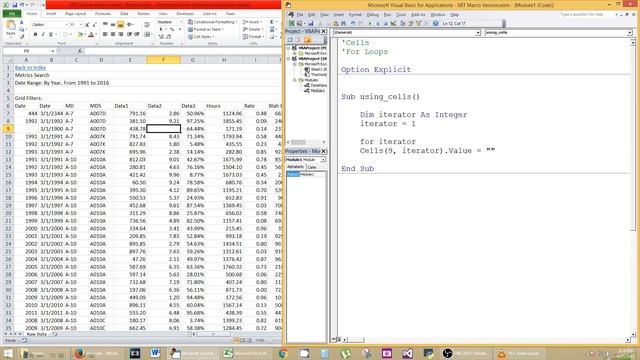The height and width of the screenshot is (360, 640).
Task: Collapse the Modules folder in Project tree
Action: pyautogui.click(x=294, y=80)
